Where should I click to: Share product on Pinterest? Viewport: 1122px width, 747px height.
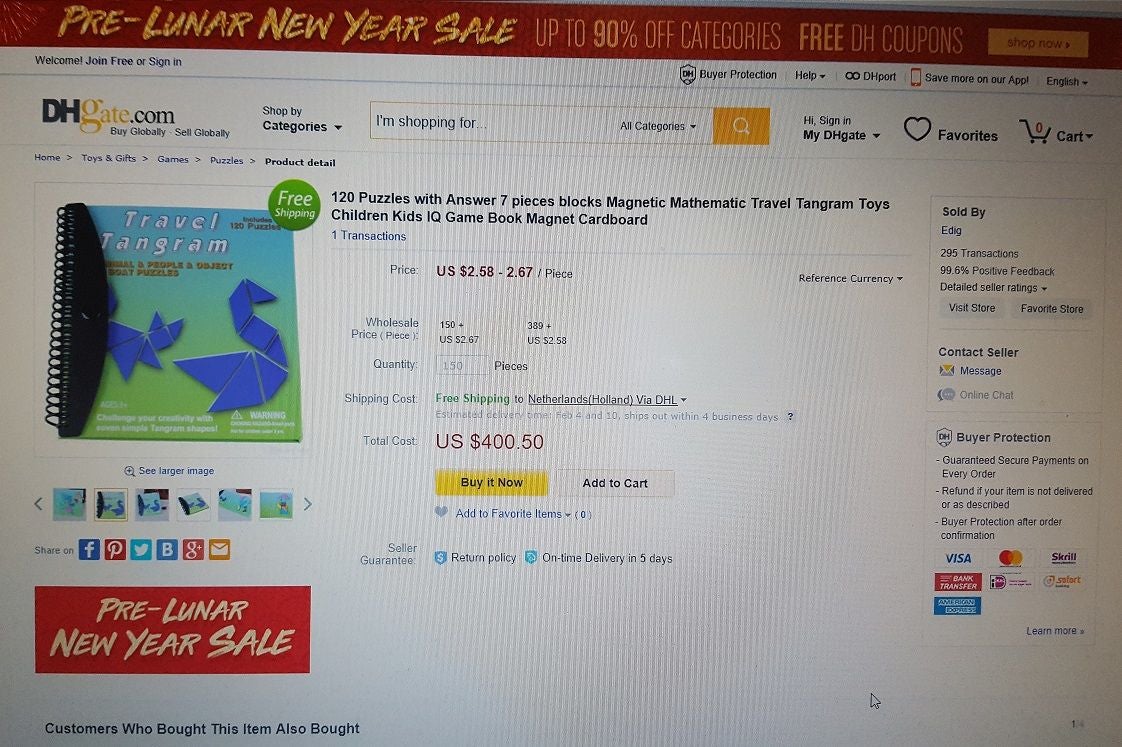115,550
